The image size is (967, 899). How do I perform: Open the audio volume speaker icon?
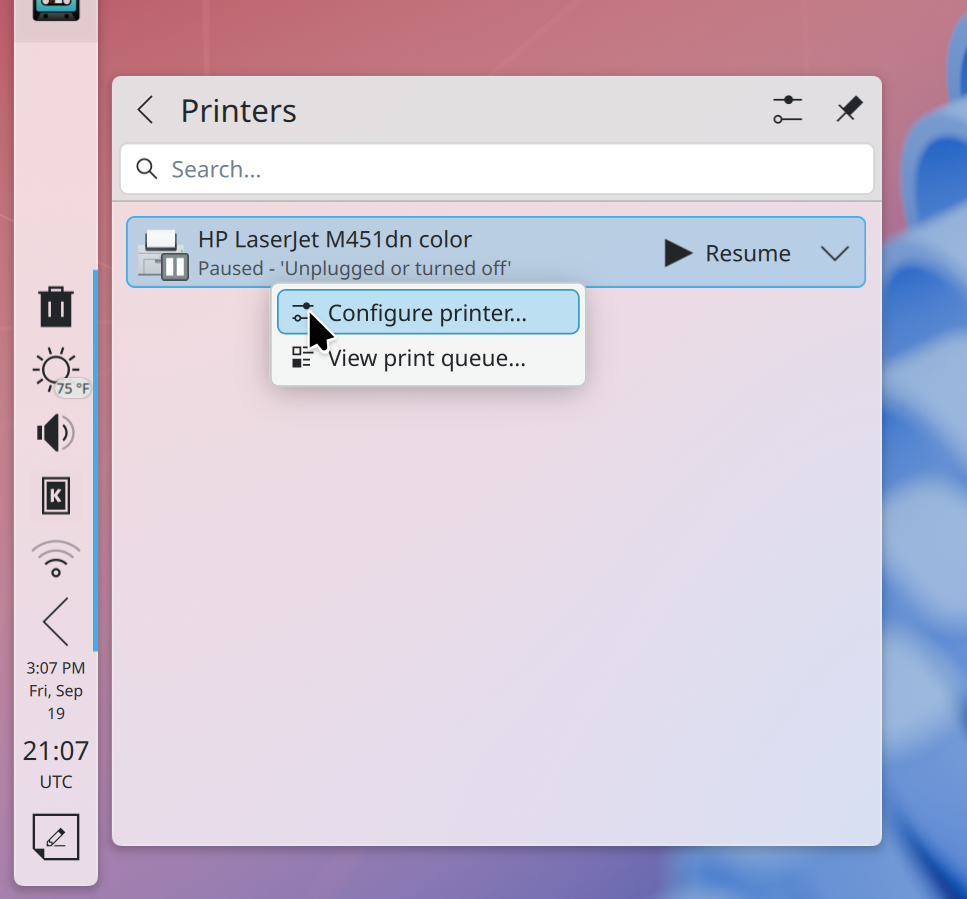[56, 433]
